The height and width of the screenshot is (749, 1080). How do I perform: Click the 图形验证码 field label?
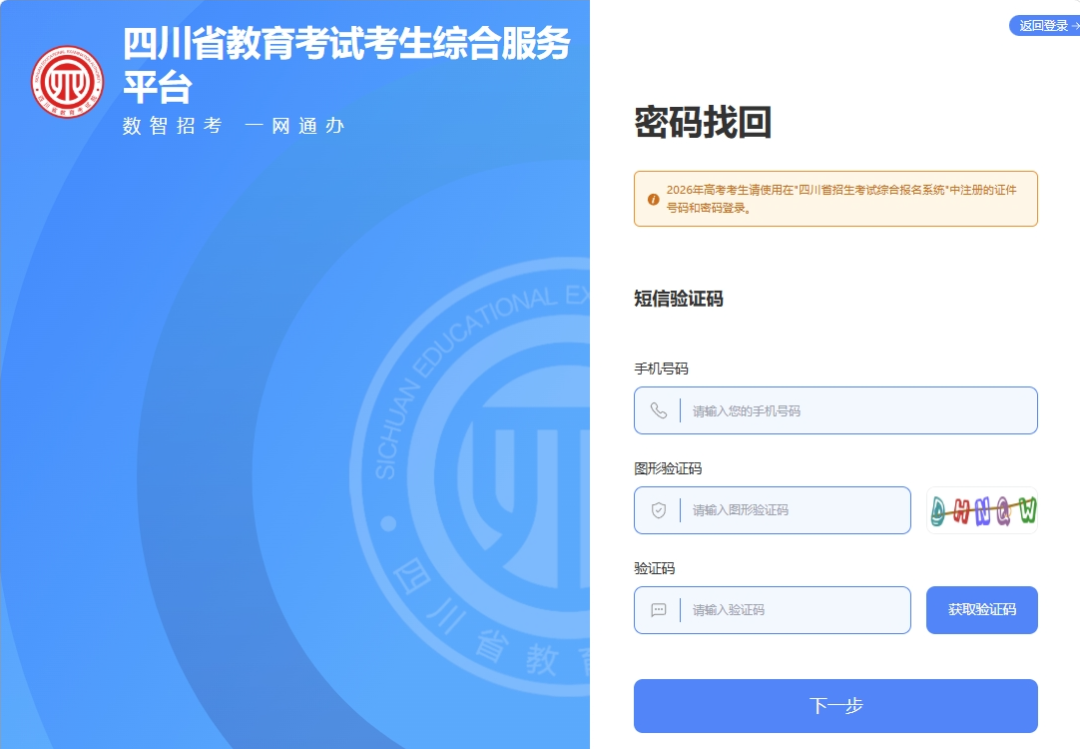click(x=668, y=469)
